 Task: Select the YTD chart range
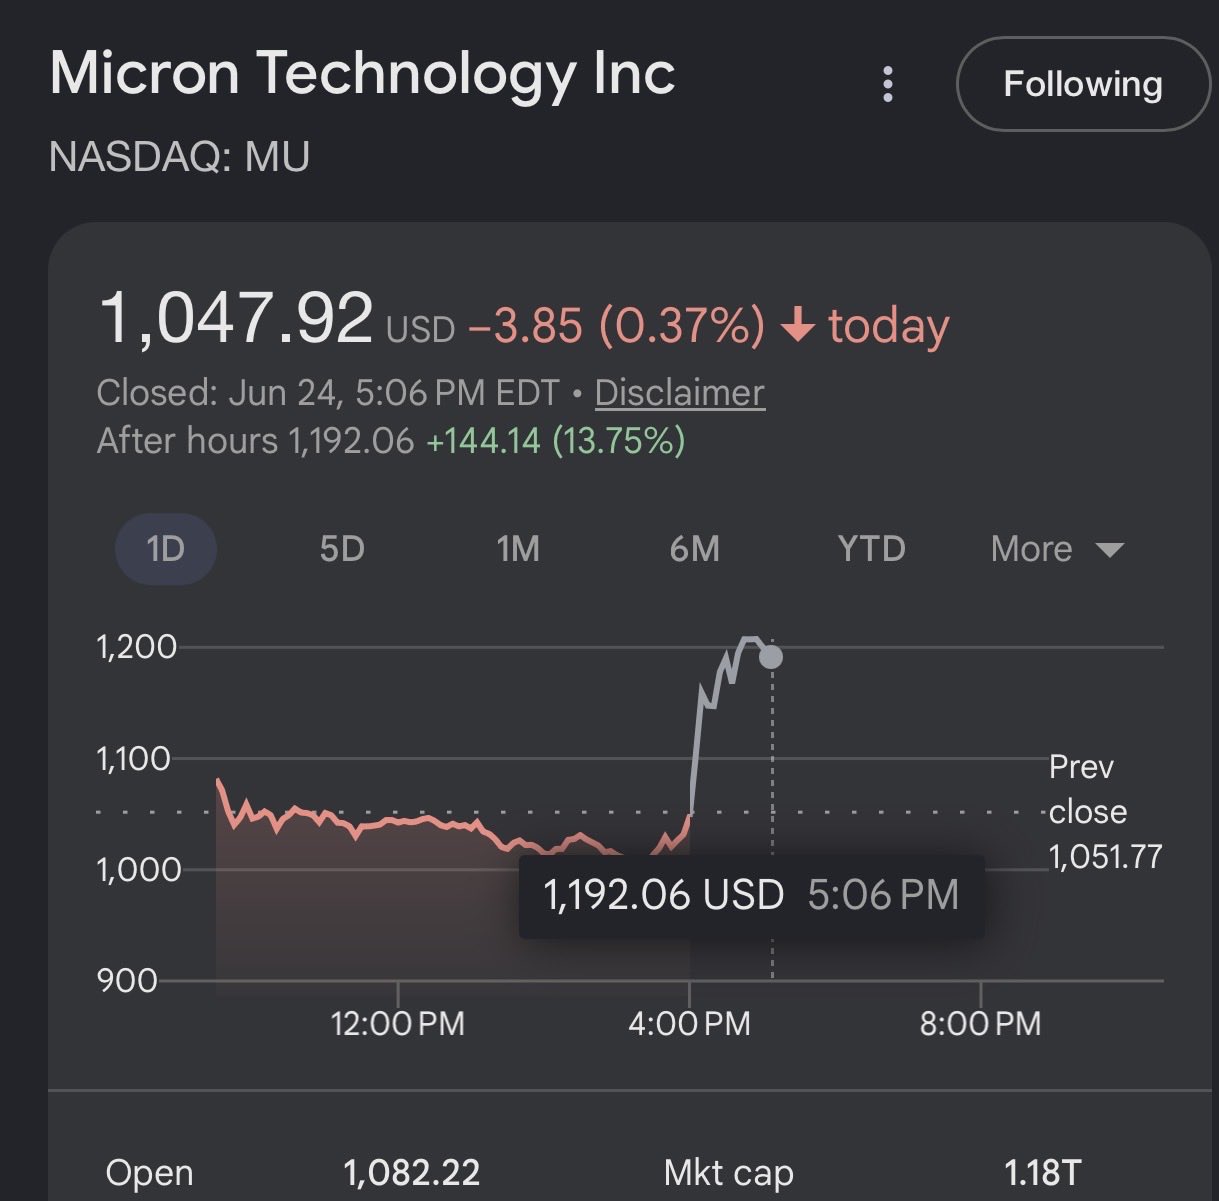click(871, 549)
